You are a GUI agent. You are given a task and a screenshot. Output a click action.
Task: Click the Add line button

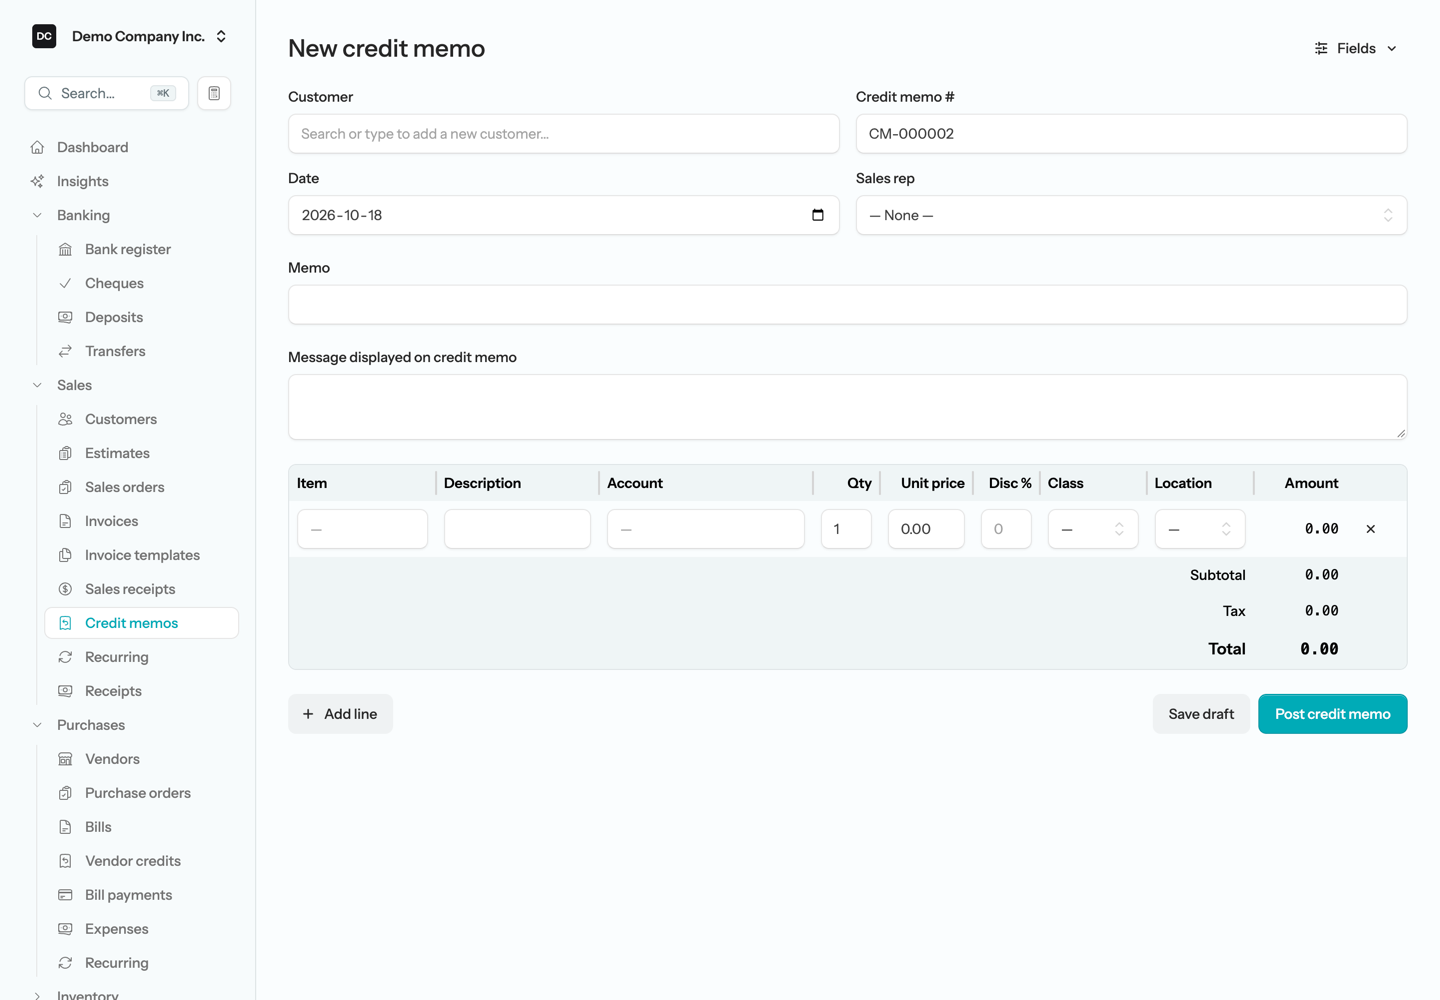coord(340,714)
